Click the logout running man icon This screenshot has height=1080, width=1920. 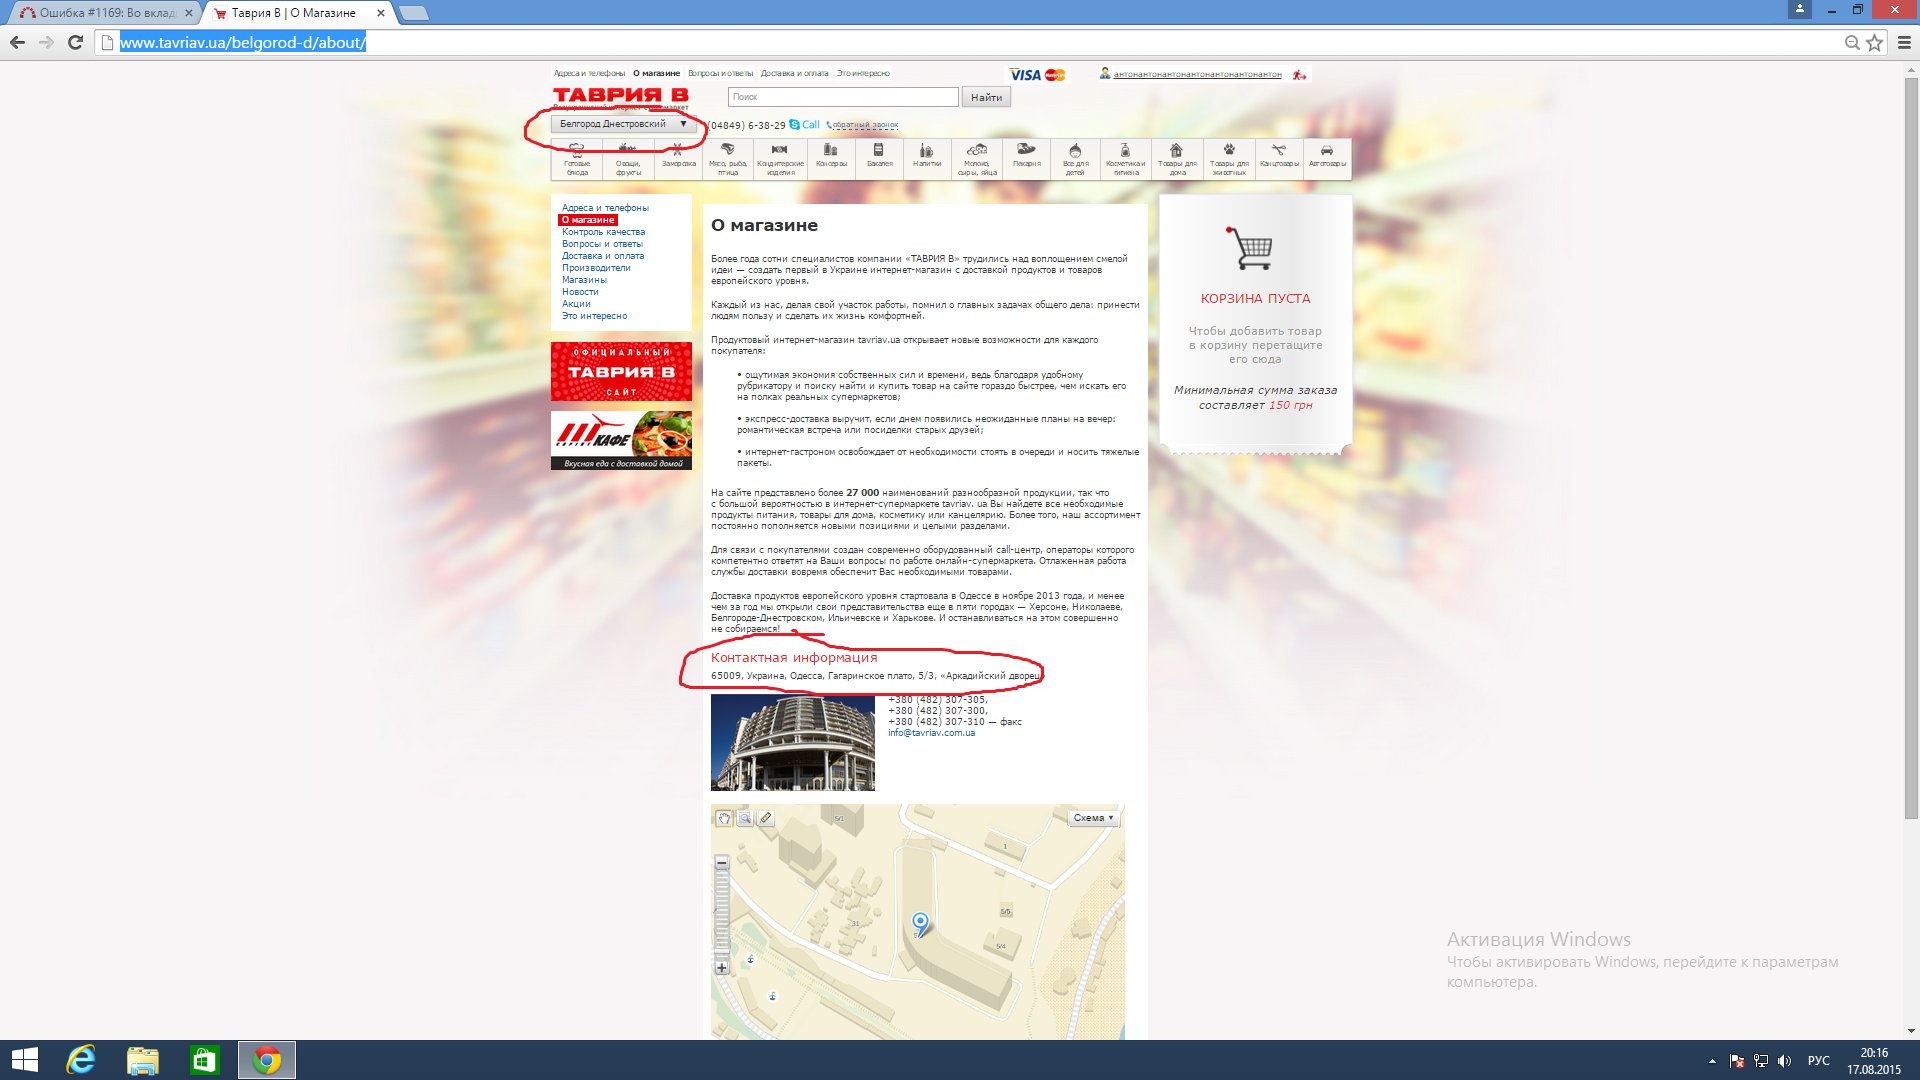(x=1299, y=74)
